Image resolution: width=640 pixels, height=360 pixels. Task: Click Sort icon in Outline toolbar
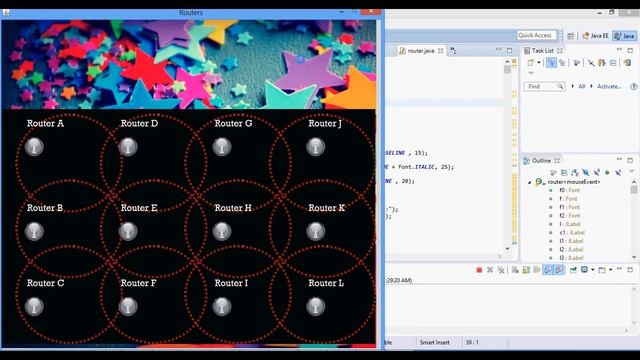coord(575,172)
